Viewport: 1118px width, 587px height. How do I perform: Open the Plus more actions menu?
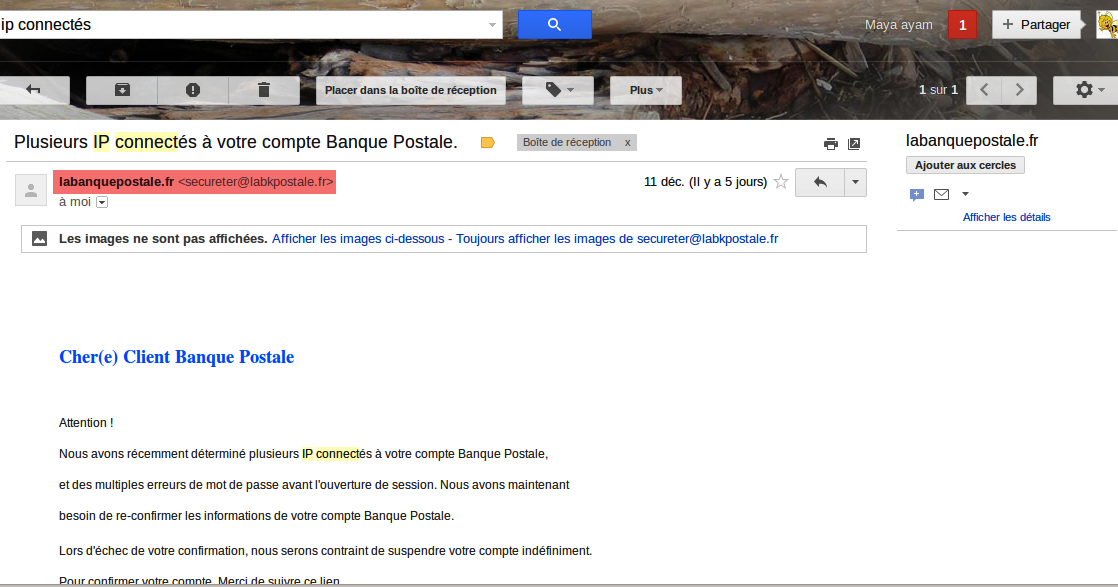pos(646,90)
